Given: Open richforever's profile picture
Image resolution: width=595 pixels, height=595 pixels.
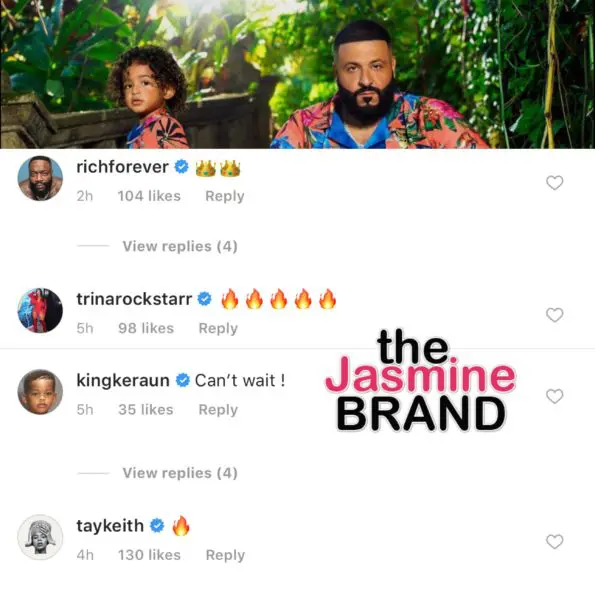Looking at the screenshot, I should (x=40, y=178).
